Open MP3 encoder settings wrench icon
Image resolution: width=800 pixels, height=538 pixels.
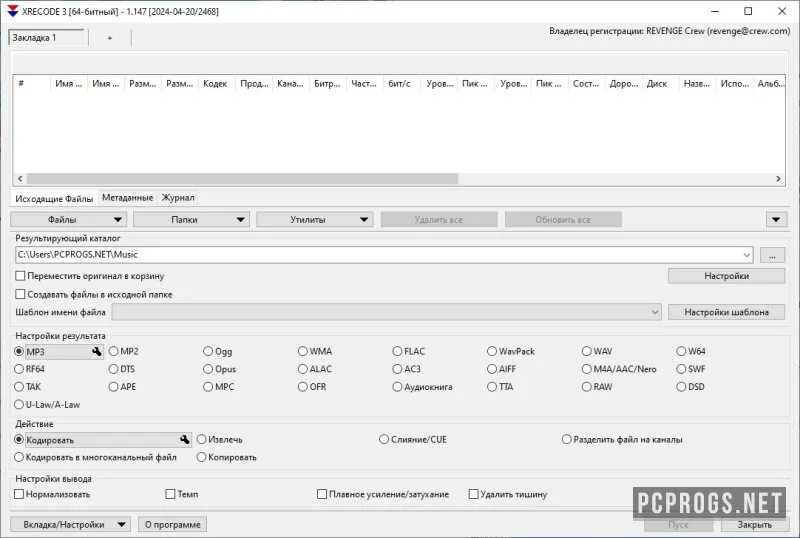[x=96, y=351]
